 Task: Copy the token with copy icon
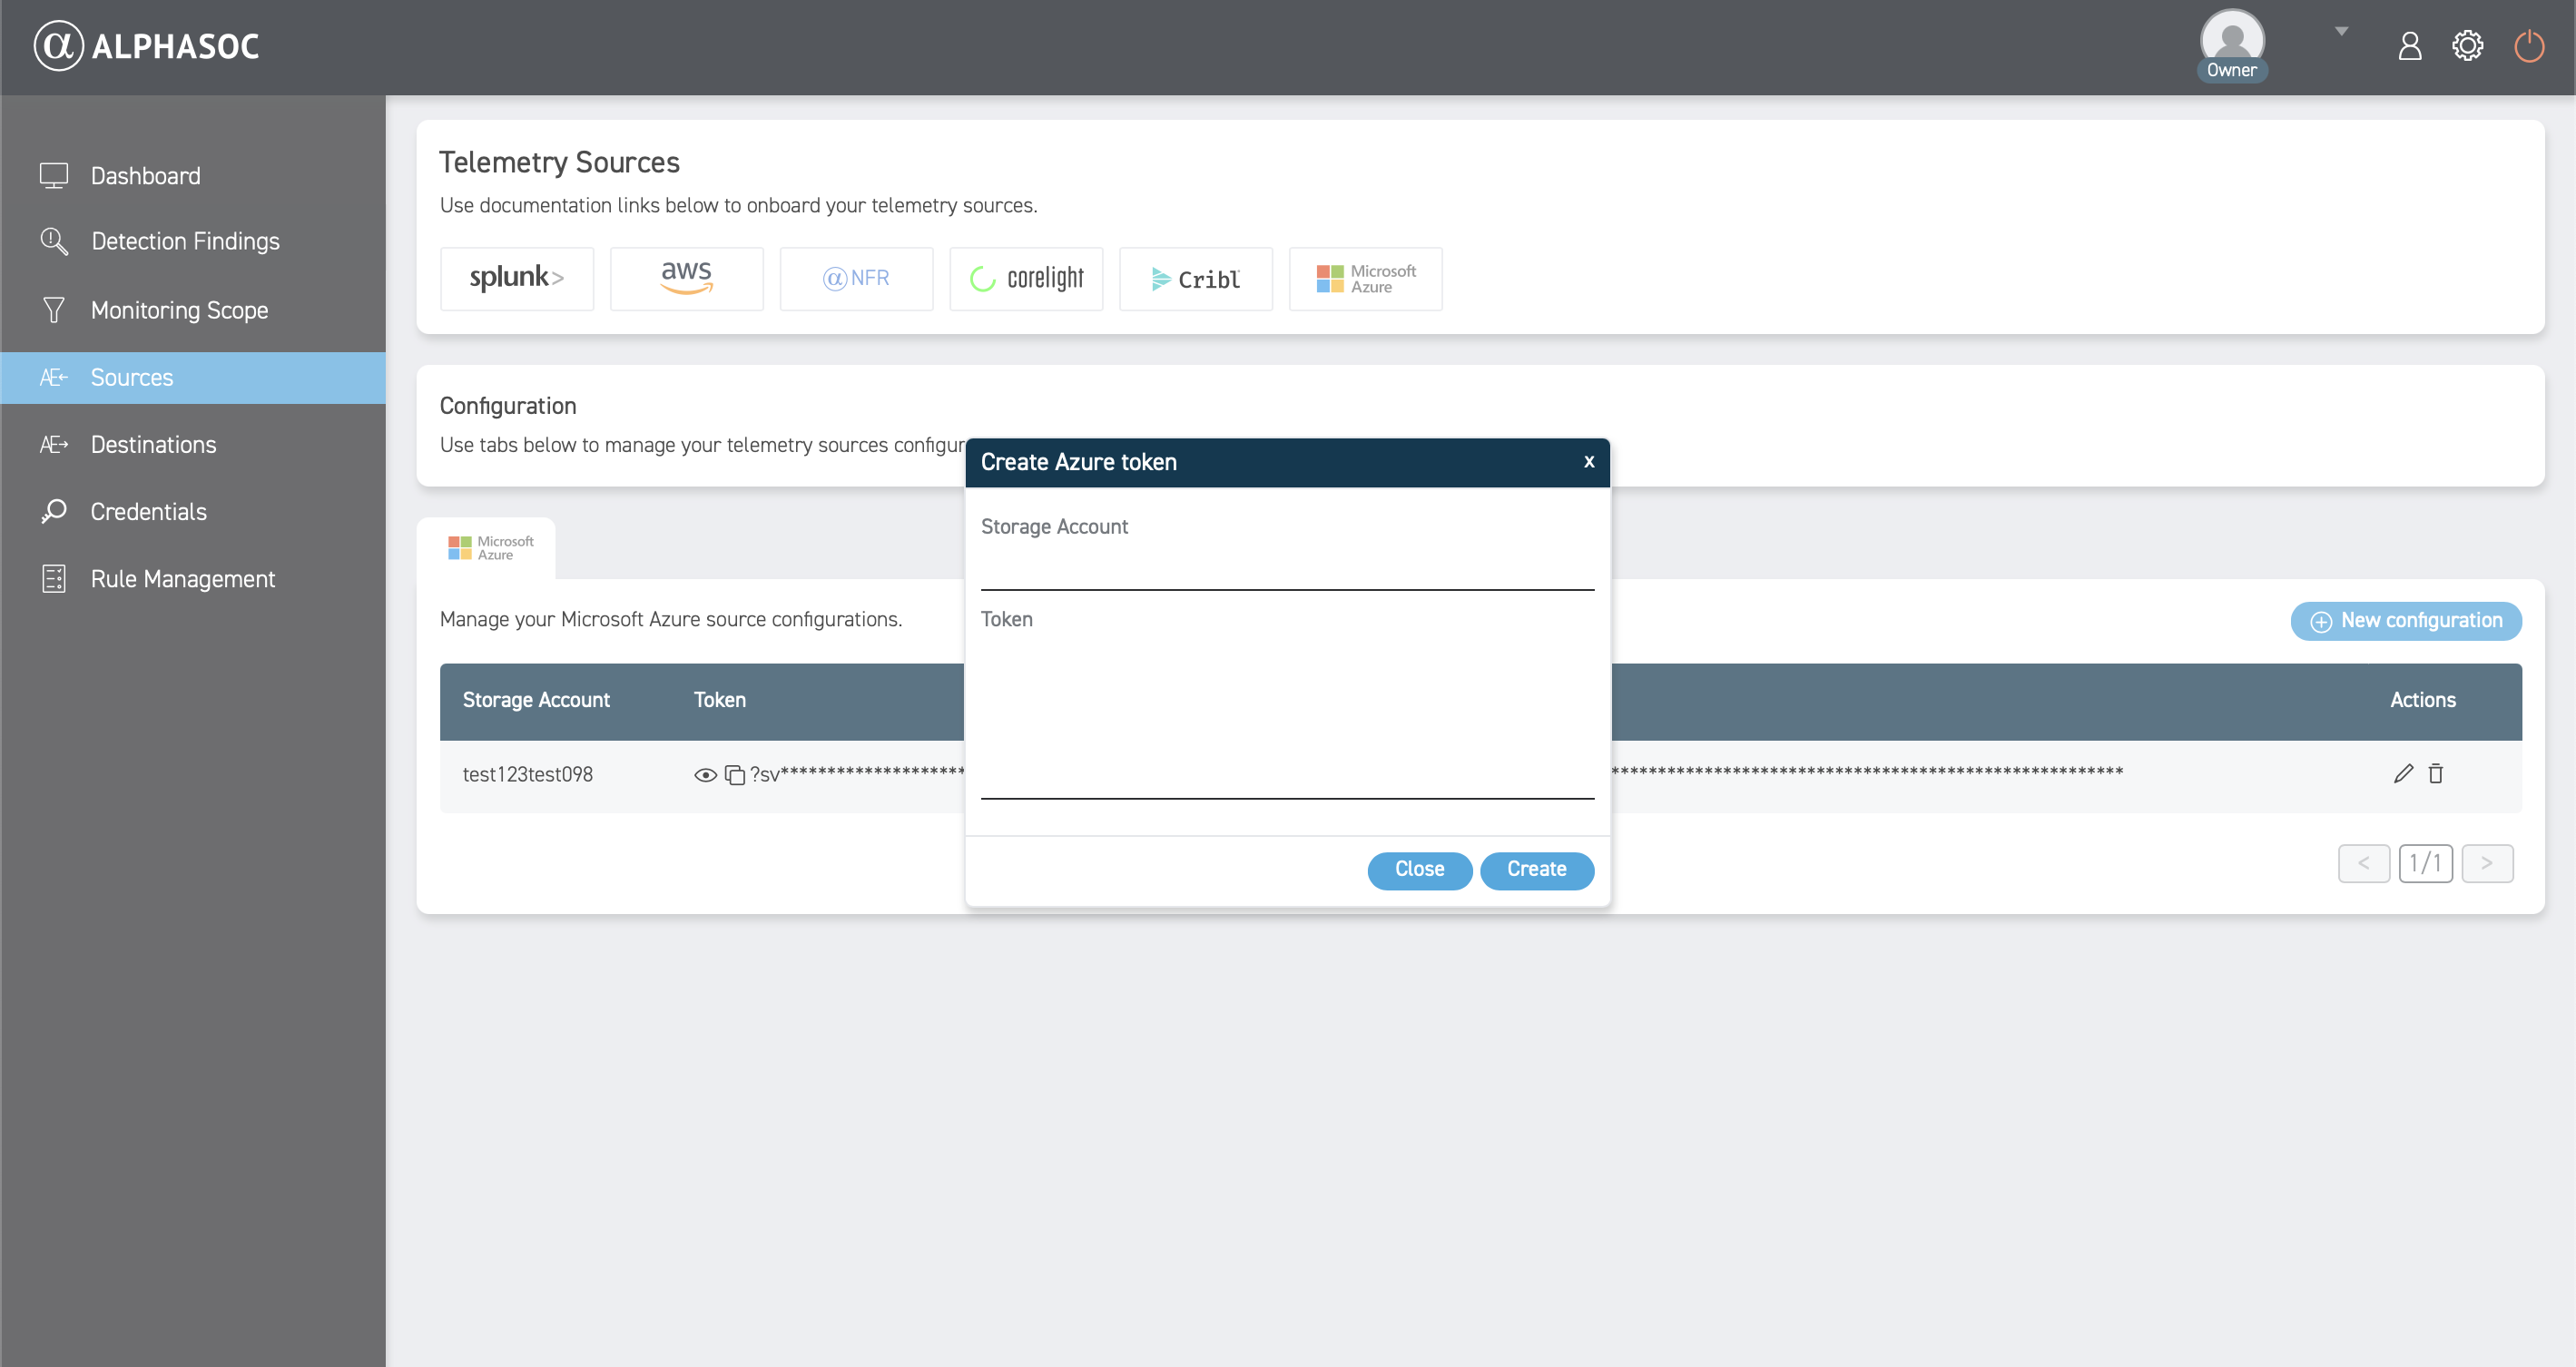pyautogui.click(x=735, y=775)
